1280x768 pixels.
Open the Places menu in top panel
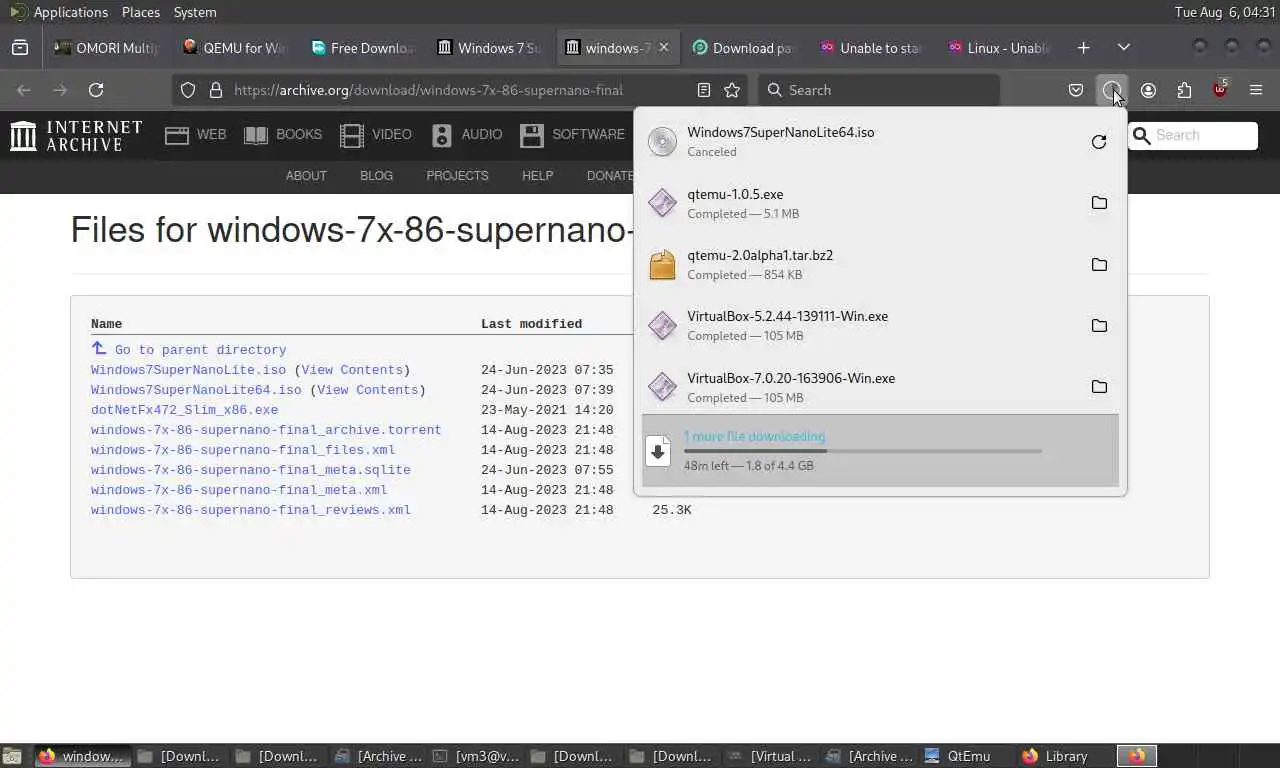pos(141,12)
